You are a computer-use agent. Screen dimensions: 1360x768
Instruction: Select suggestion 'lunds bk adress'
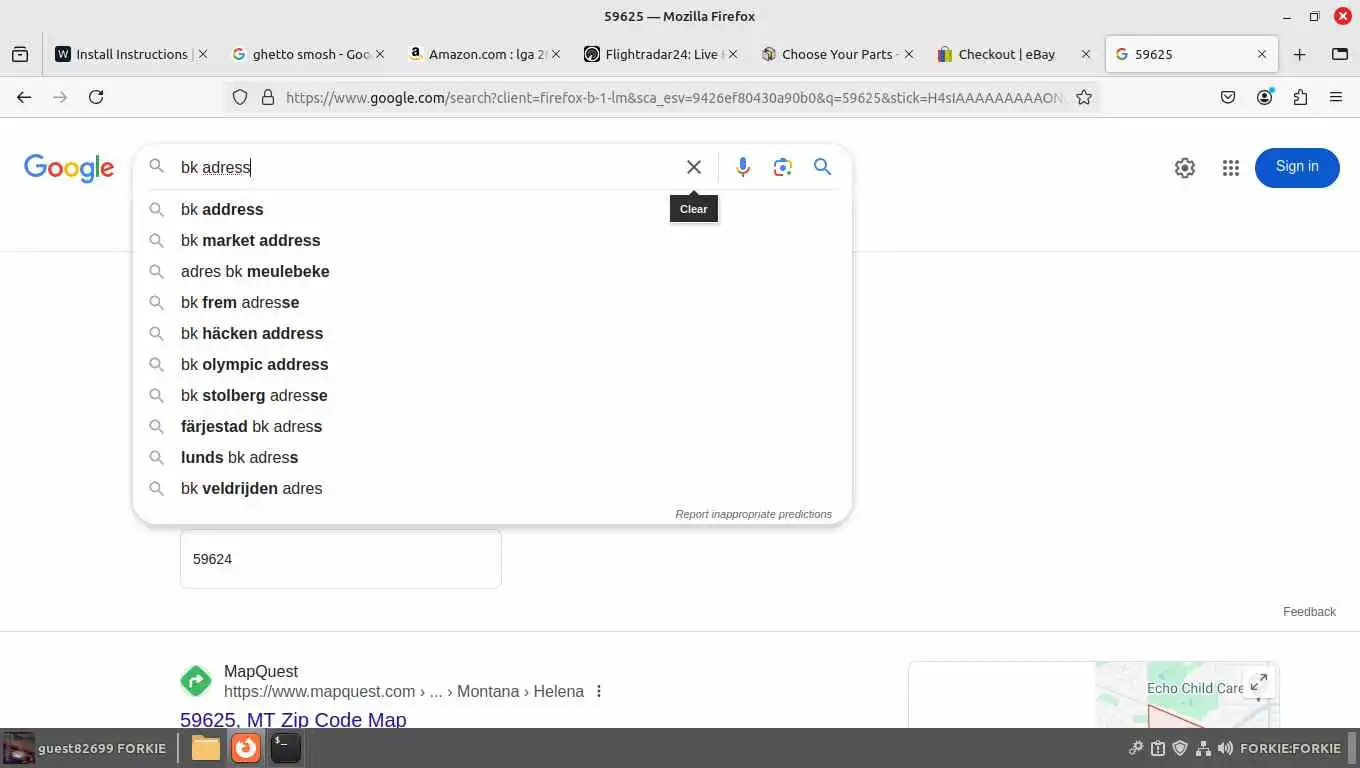[492, 457]
